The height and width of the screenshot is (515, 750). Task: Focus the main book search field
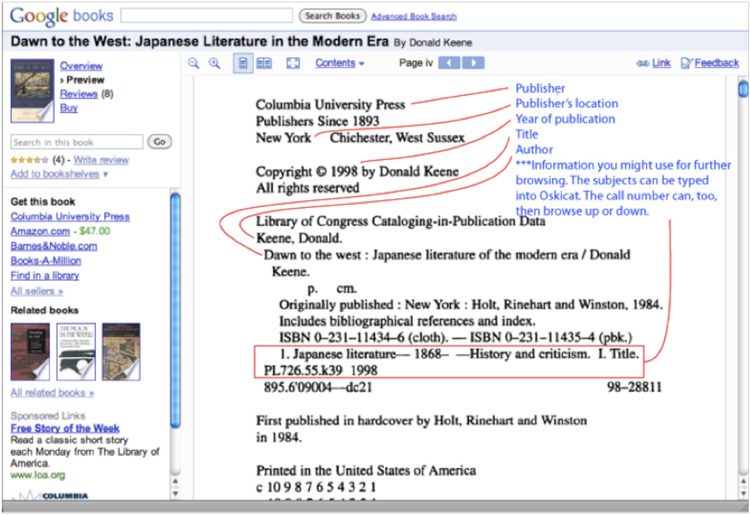coord(207,15)
